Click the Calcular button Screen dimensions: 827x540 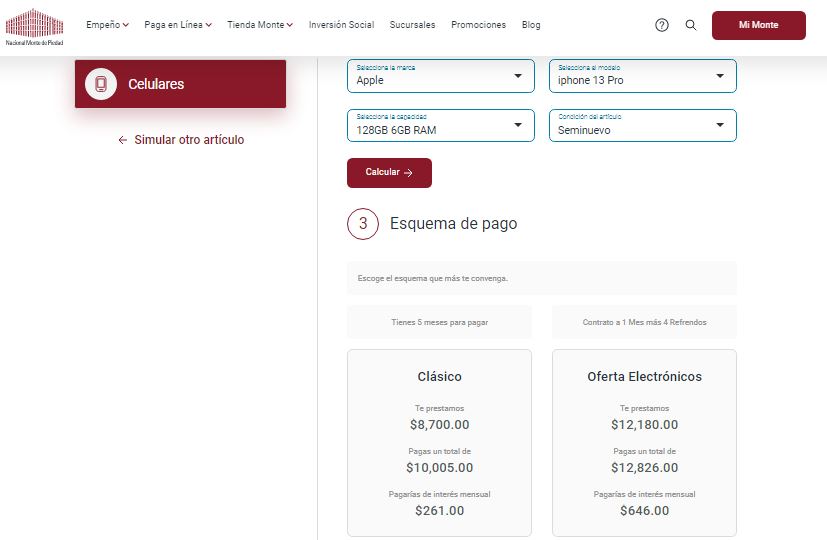[x=389, y=172]
